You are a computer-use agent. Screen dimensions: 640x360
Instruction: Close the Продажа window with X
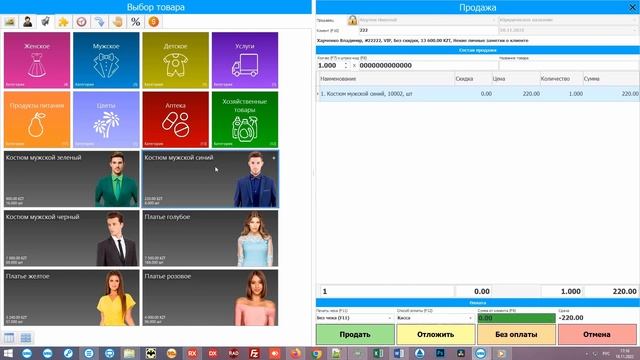632,7
